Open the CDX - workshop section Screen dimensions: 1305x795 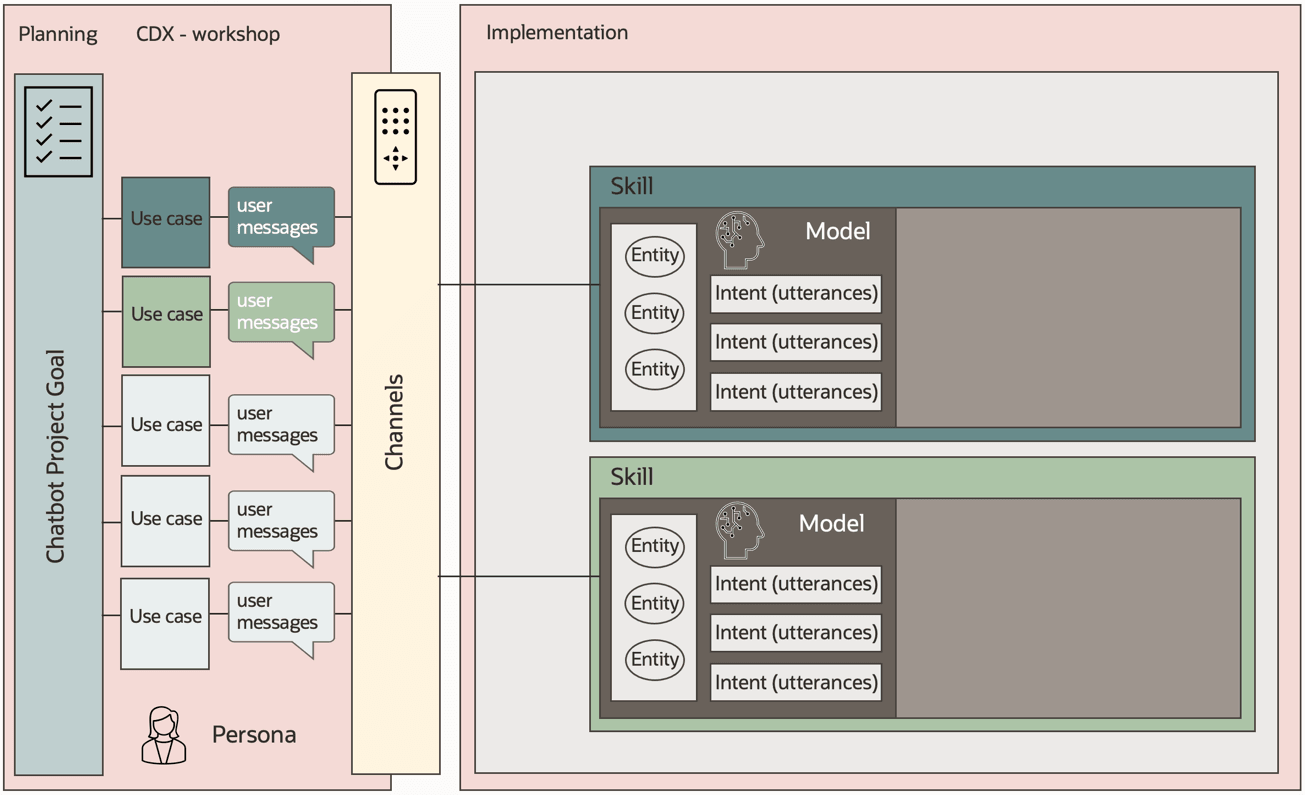tap(207, 33)
